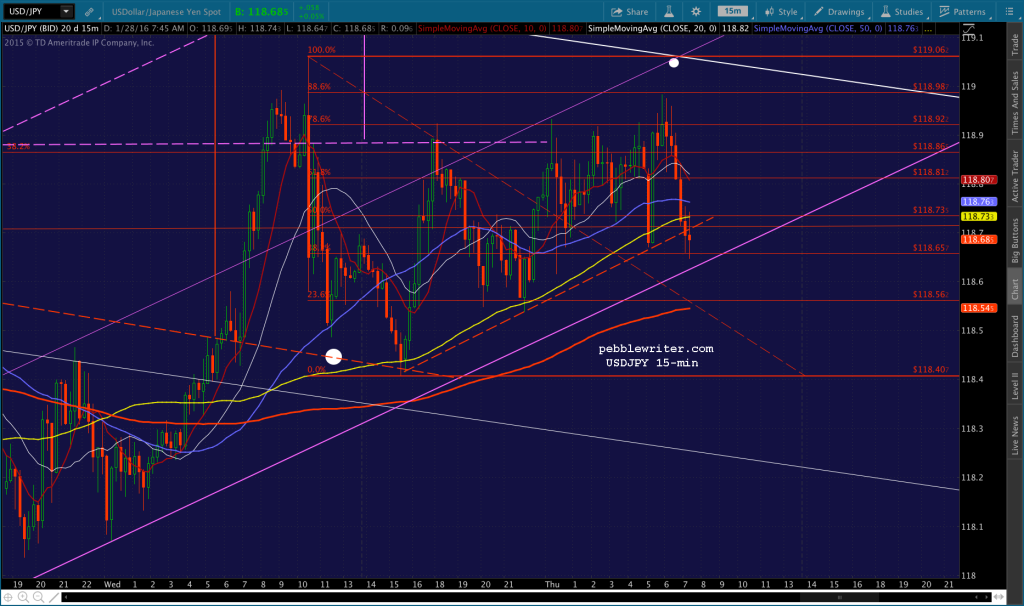Open the Live News sidebar tab
Screen dimensions: 1024x606
[x=1015, y=436]
